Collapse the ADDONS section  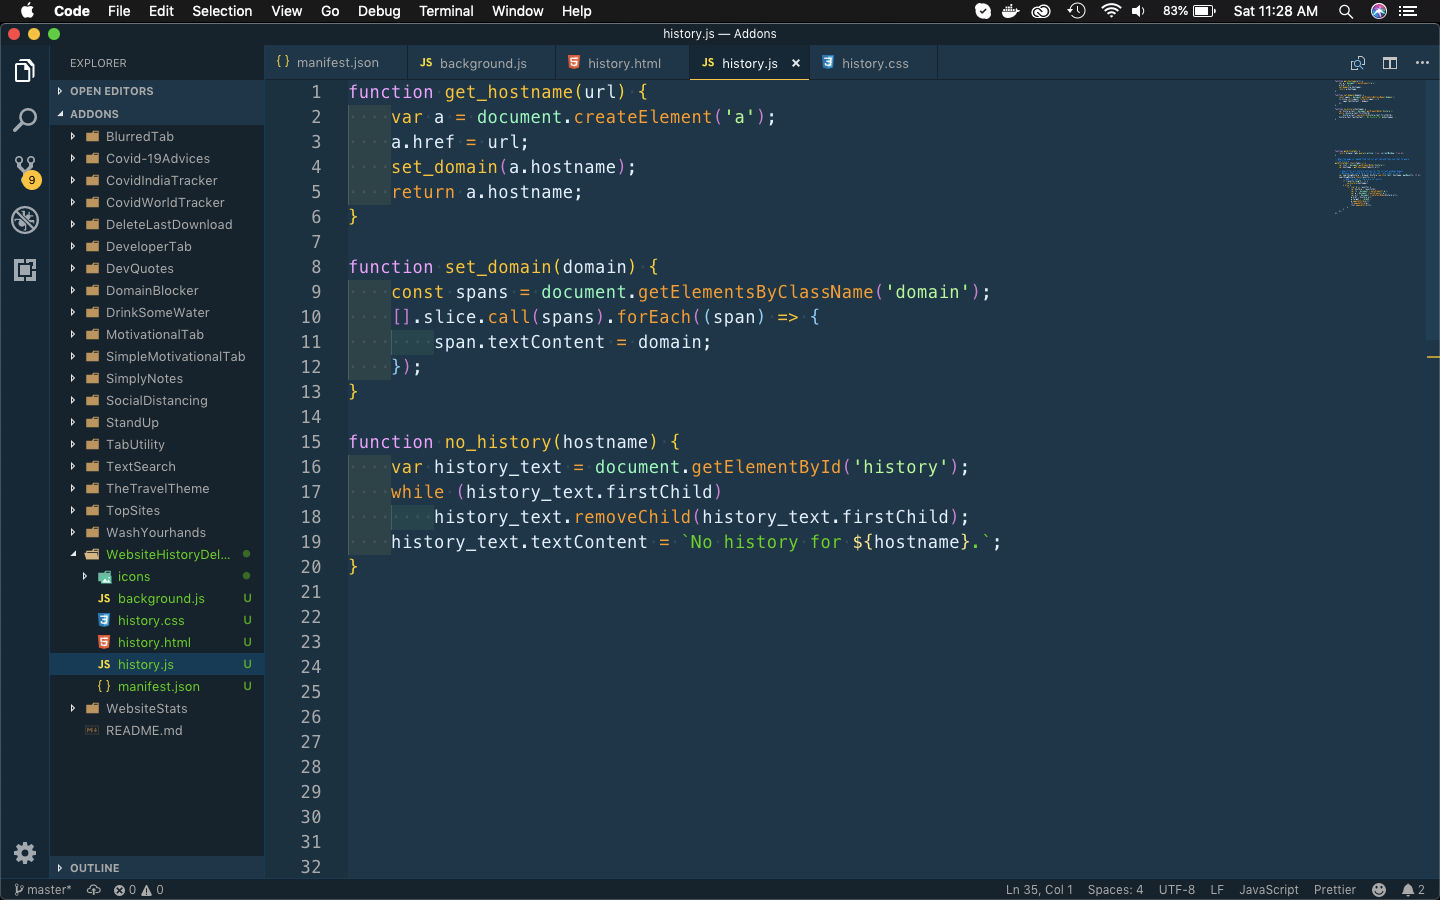(x=157, y=114)
